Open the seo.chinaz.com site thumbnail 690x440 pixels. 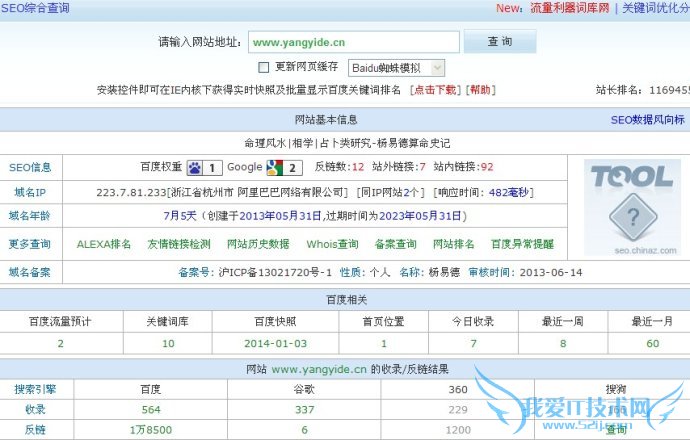click(632, 208)
